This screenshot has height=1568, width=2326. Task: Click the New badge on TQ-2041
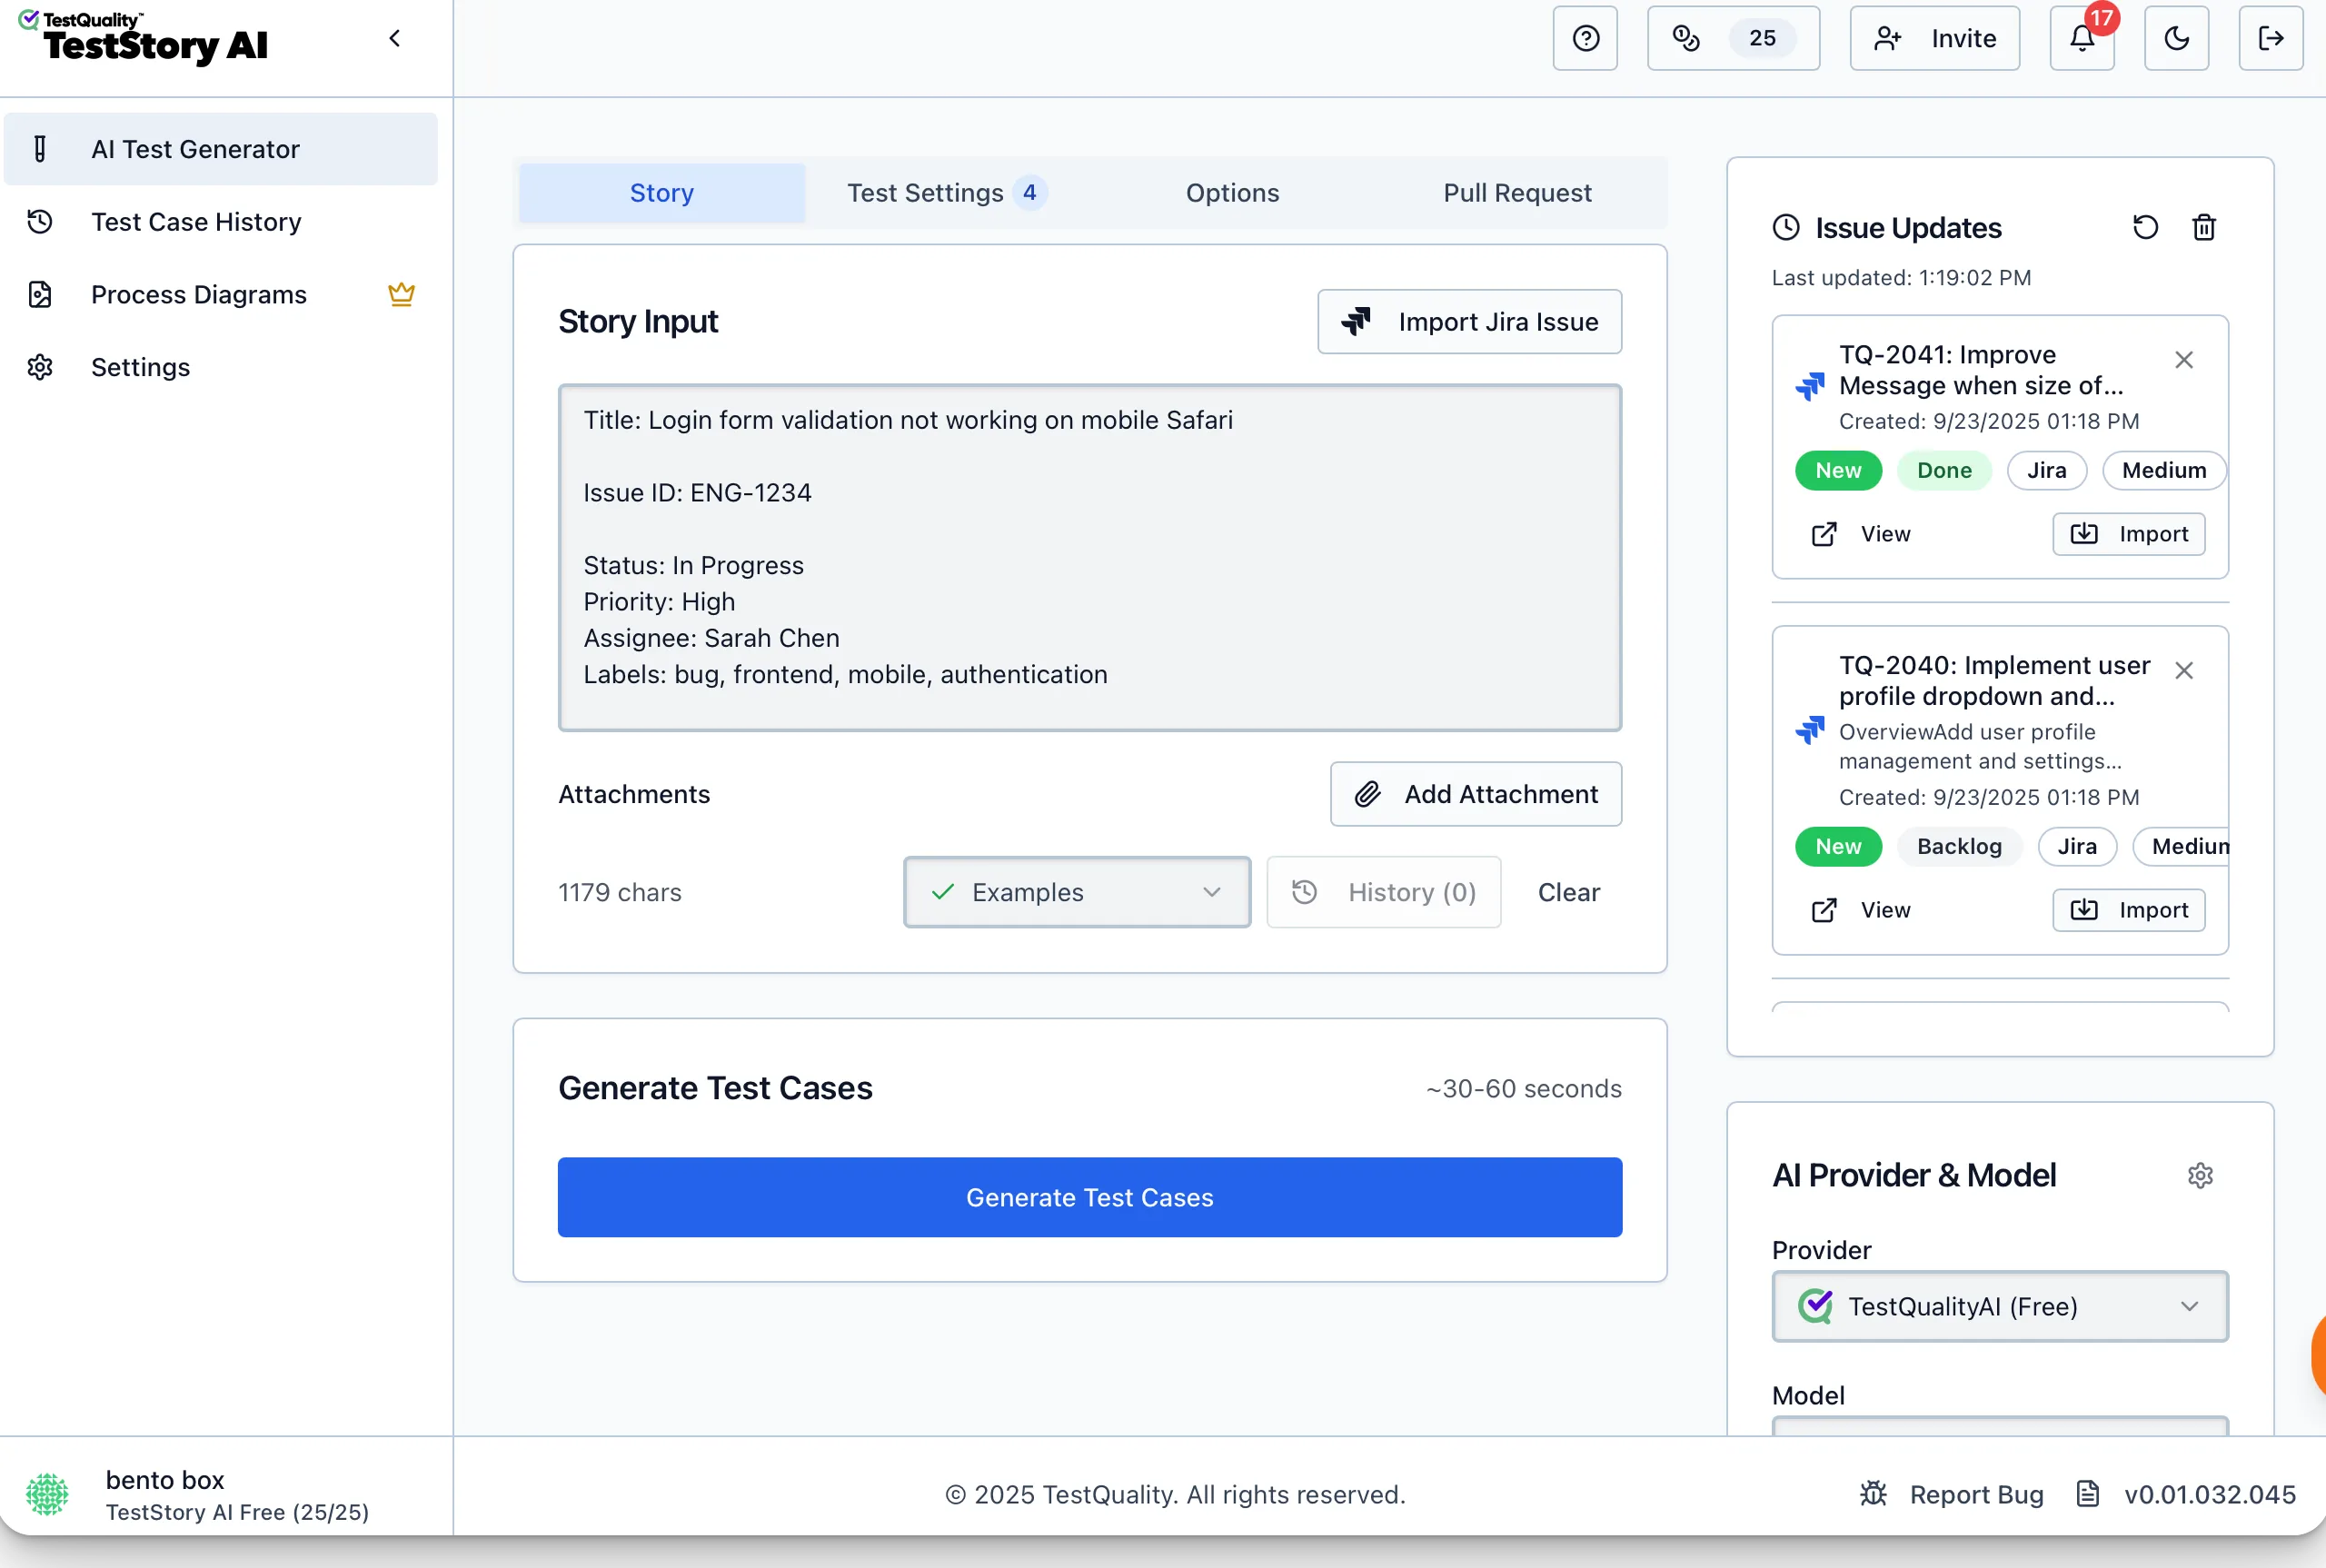(1838, 471)
